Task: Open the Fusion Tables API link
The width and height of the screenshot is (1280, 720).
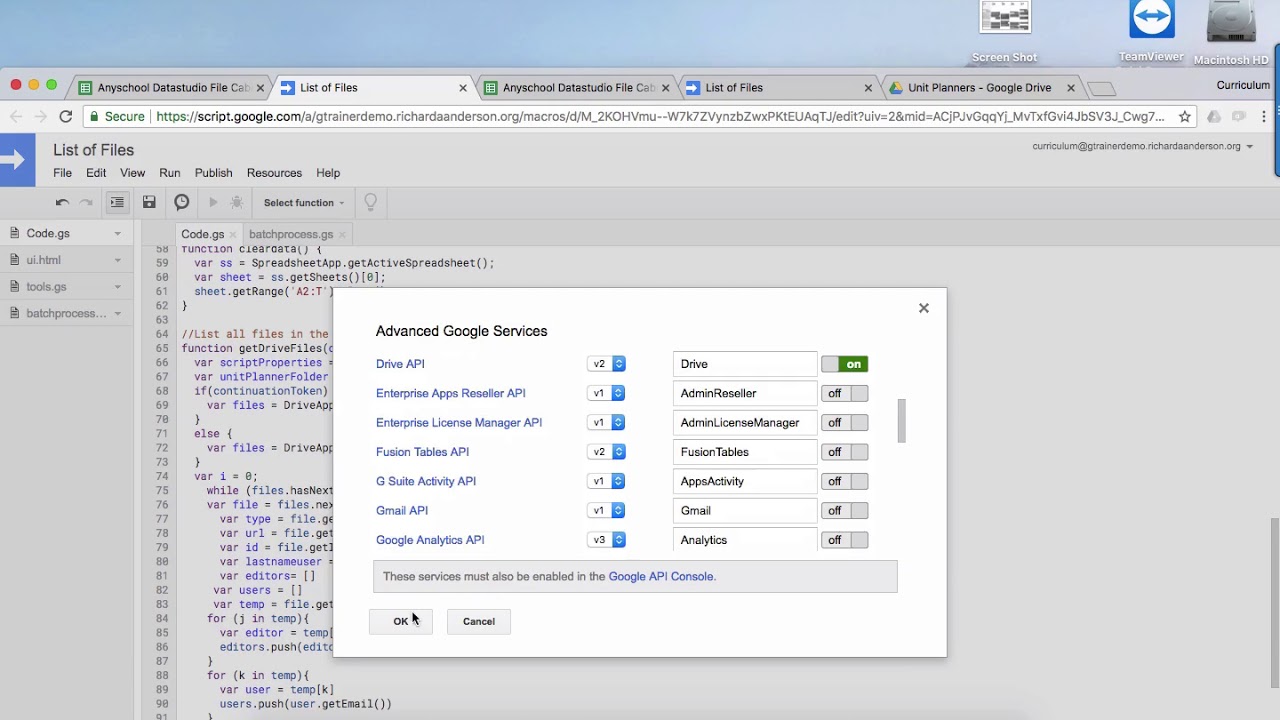Action: (x=422, y=452)
